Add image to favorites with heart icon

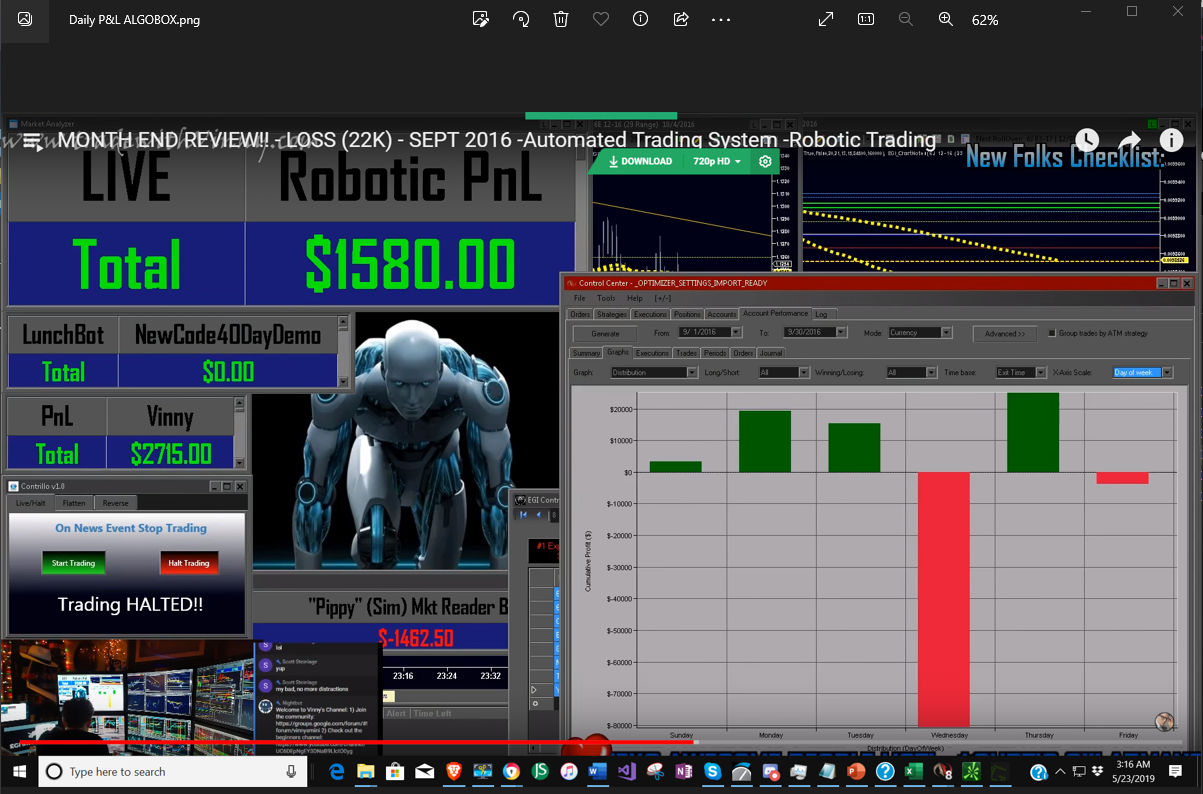601,19
